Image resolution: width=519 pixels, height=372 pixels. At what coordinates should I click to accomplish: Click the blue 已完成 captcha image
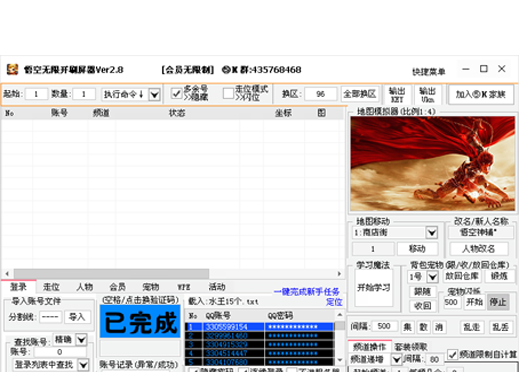coord(140,322)
